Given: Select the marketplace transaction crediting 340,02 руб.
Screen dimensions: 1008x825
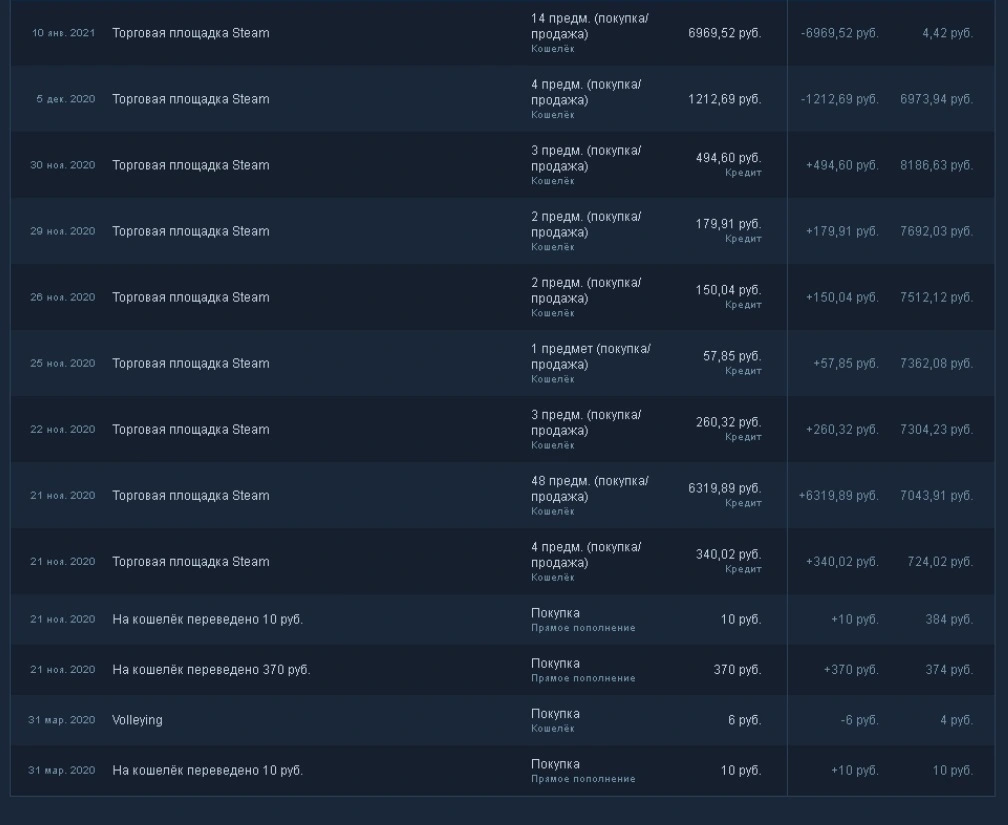Looking at the screenshot, I should coord(503,561).
